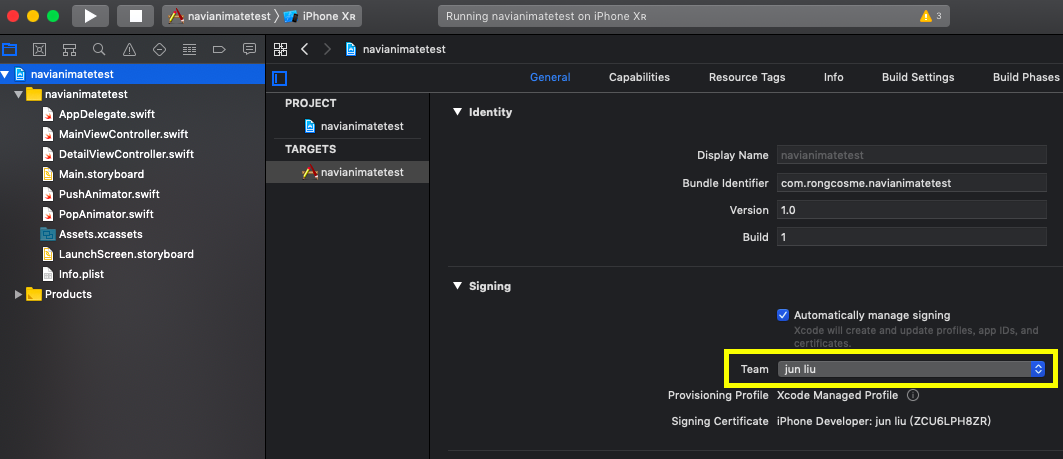Switch to the Build Settings tab
Image resolution: width=1063 pixels, height=459 pixels.
918,77
